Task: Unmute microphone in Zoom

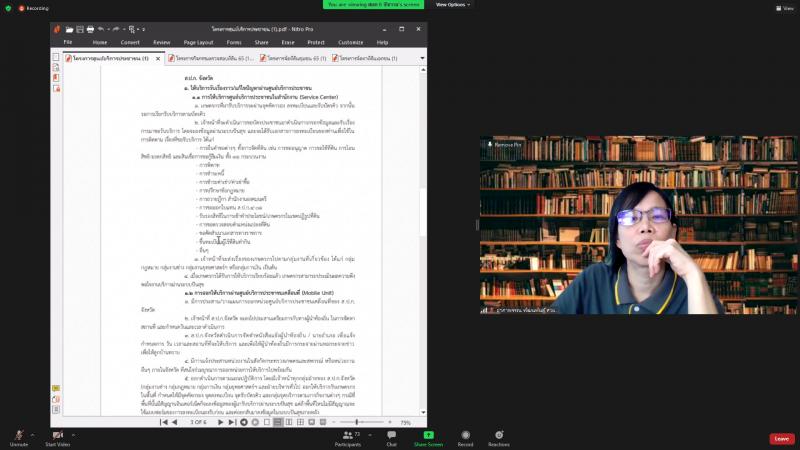Action: 19,438
